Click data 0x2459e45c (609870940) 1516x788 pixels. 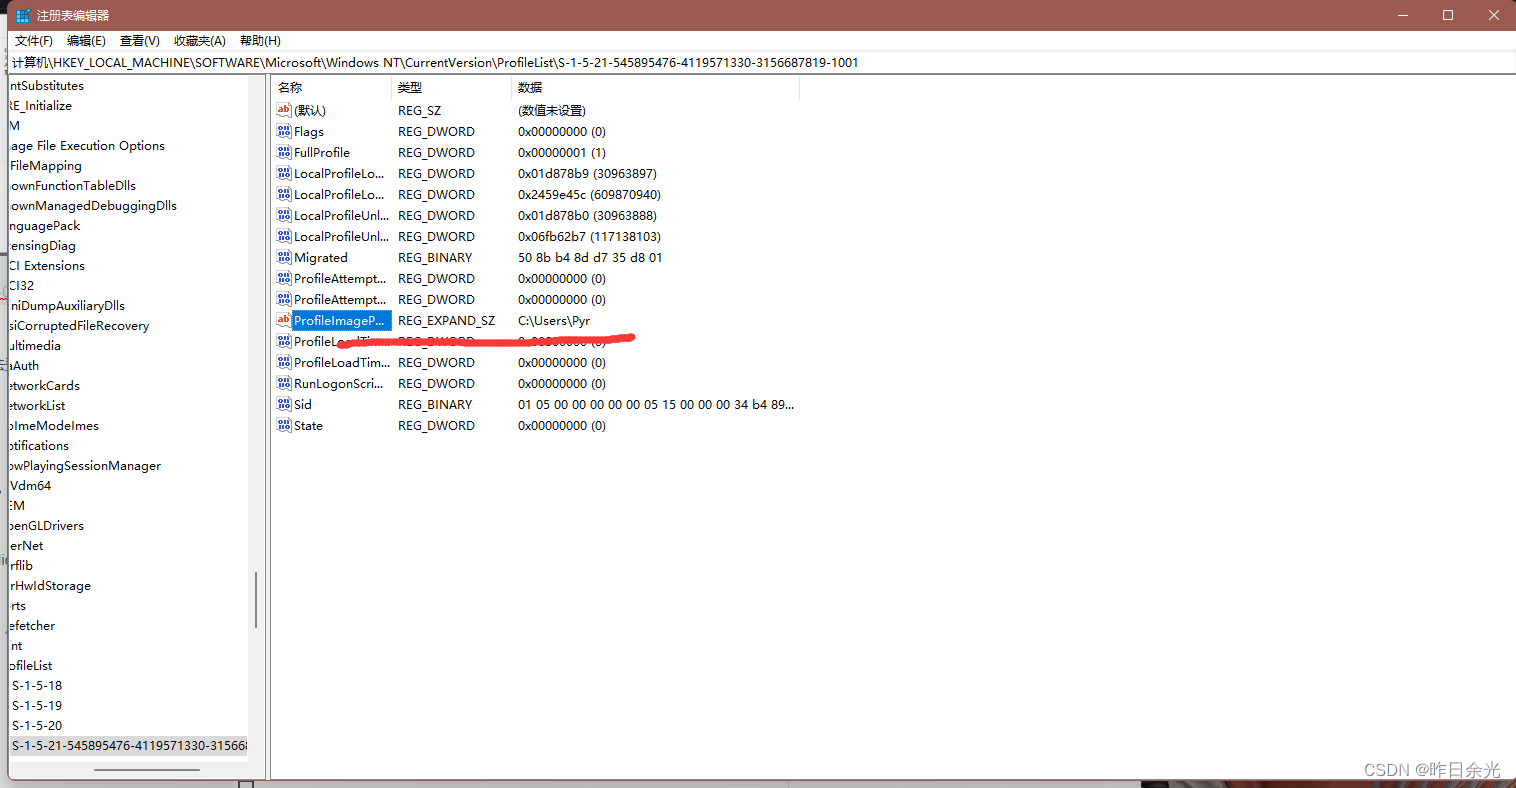tap(589, 195)
